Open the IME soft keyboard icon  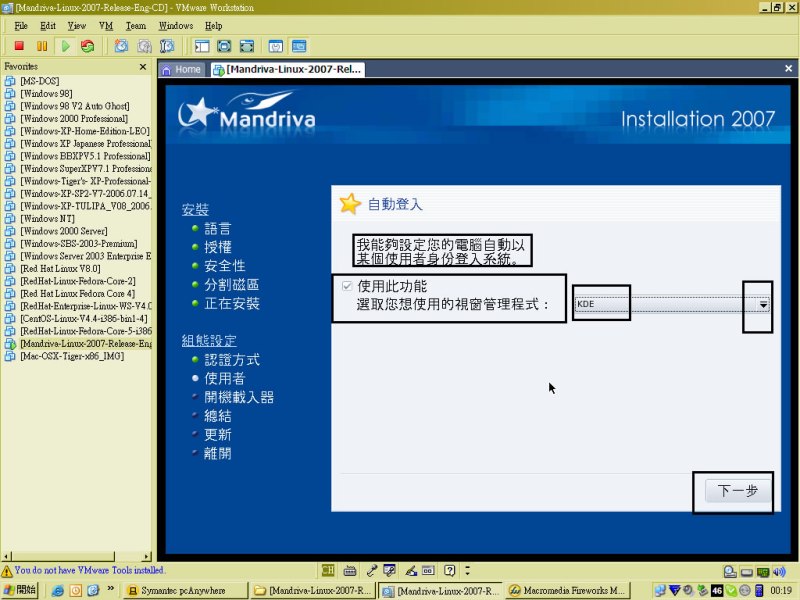coord(350,570)
